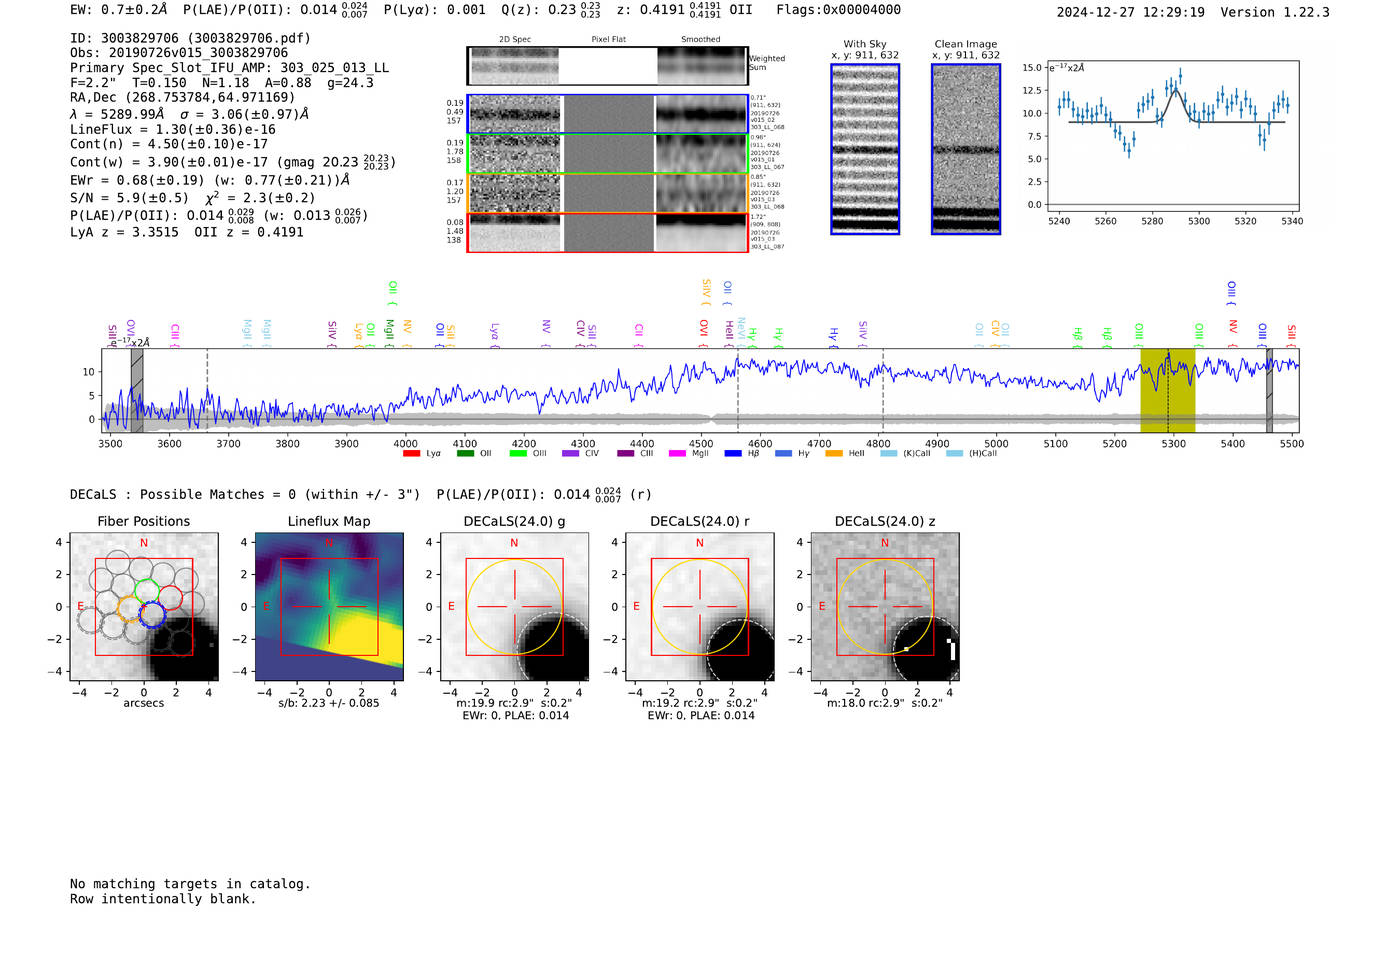Select the red-bordered 2D spectrum fiber row
The image size is (1400, 953).
(x=608, y=232)
